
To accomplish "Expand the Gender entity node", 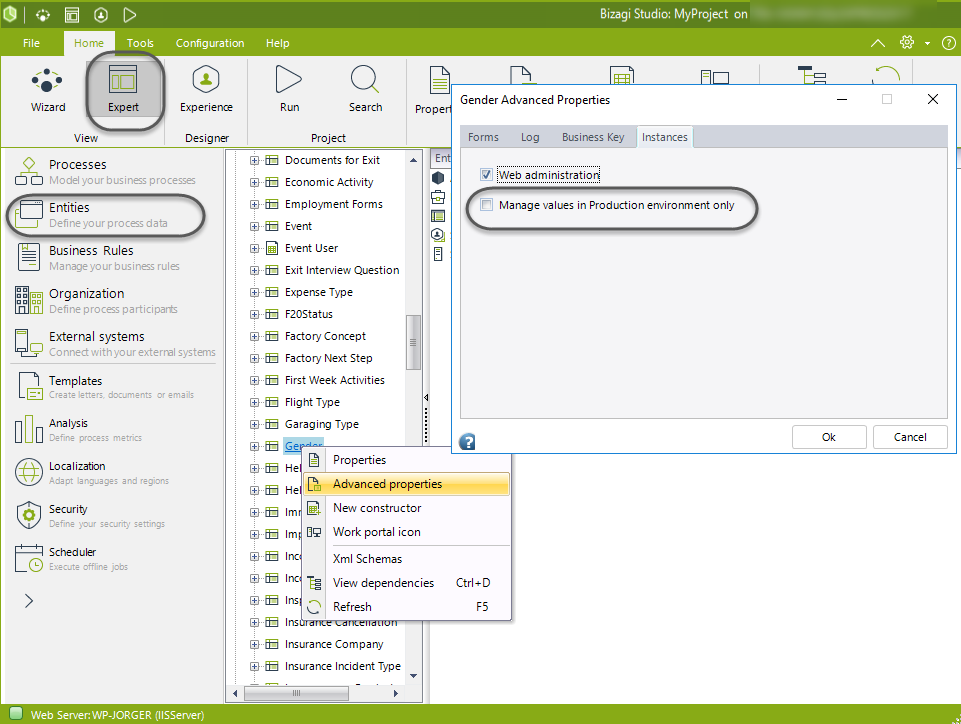I will 254,447.
